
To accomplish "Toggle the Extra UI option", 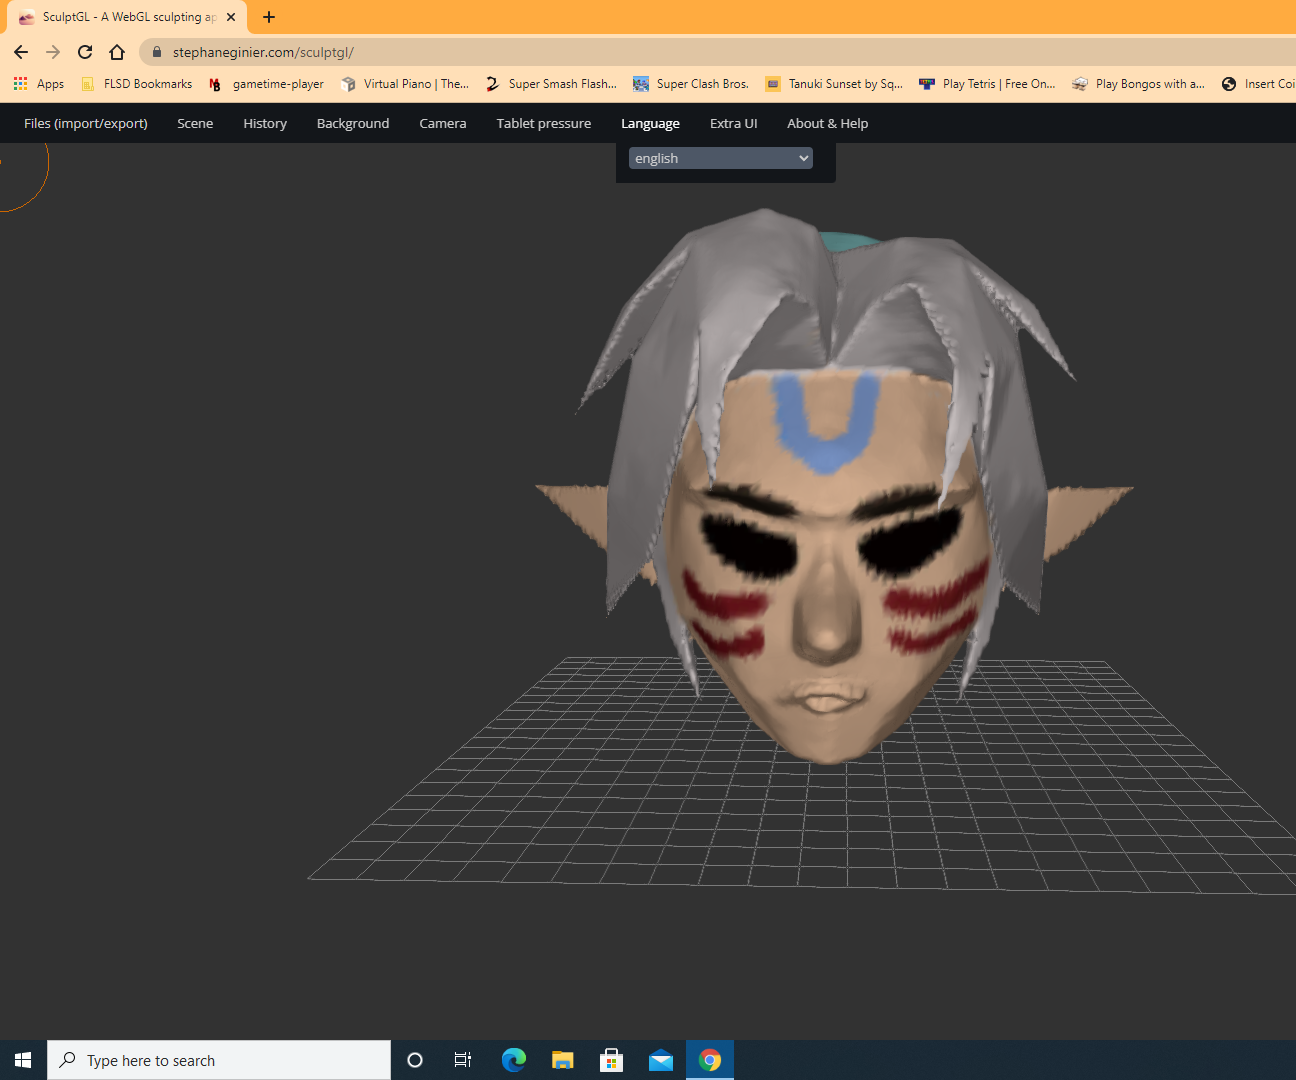I will [733, 123].
